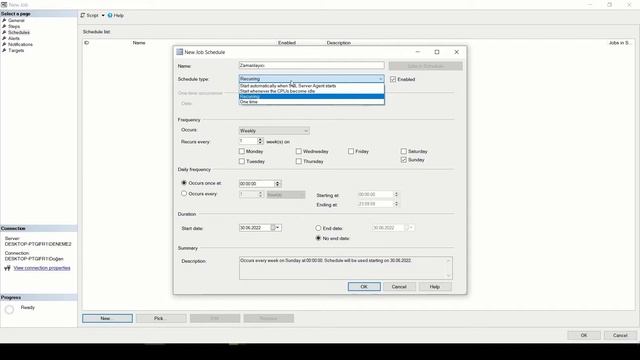Click the New... schedule button
The height and width of the screenshot is (360, 640).
pos(107,318)
